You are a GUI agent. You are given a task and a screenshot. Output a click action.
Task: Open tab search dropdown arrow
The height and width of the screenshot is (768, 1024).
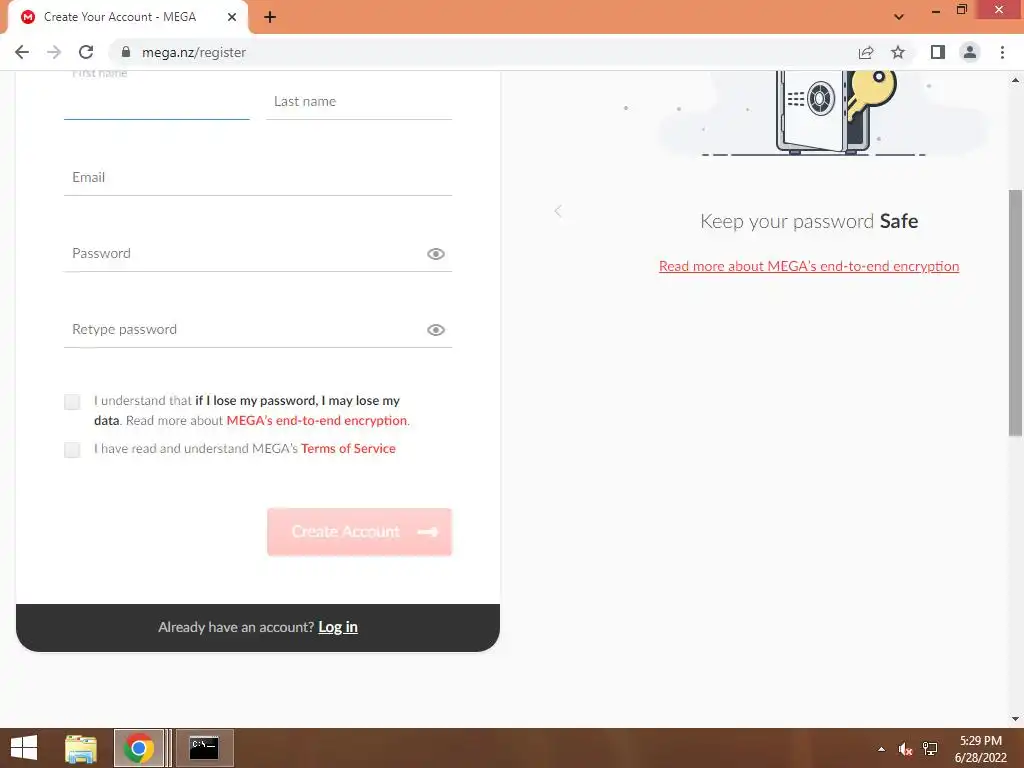click(x=899, y=17)
